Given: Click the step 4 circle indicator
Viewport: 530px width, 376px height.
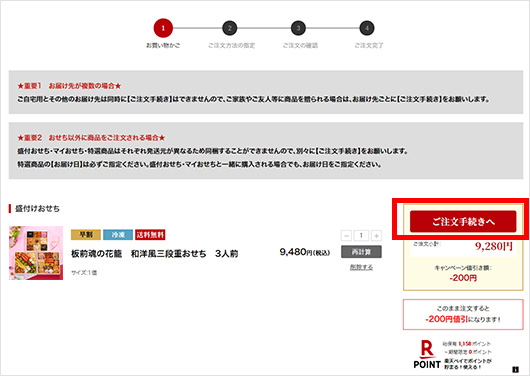Looking at the screenshot, I should [x=367, y=28].
